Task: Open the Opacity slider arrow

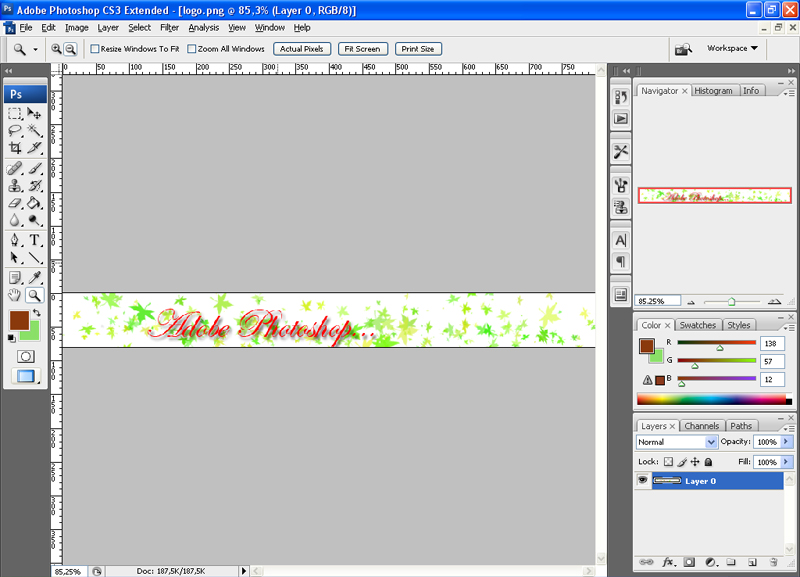Action: pyautogui.click(x=786, y=442)
